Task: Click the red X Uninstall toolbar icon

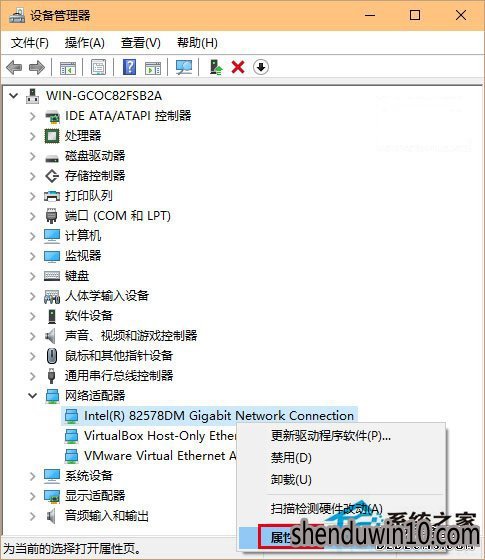Action: tap(238, 67)
